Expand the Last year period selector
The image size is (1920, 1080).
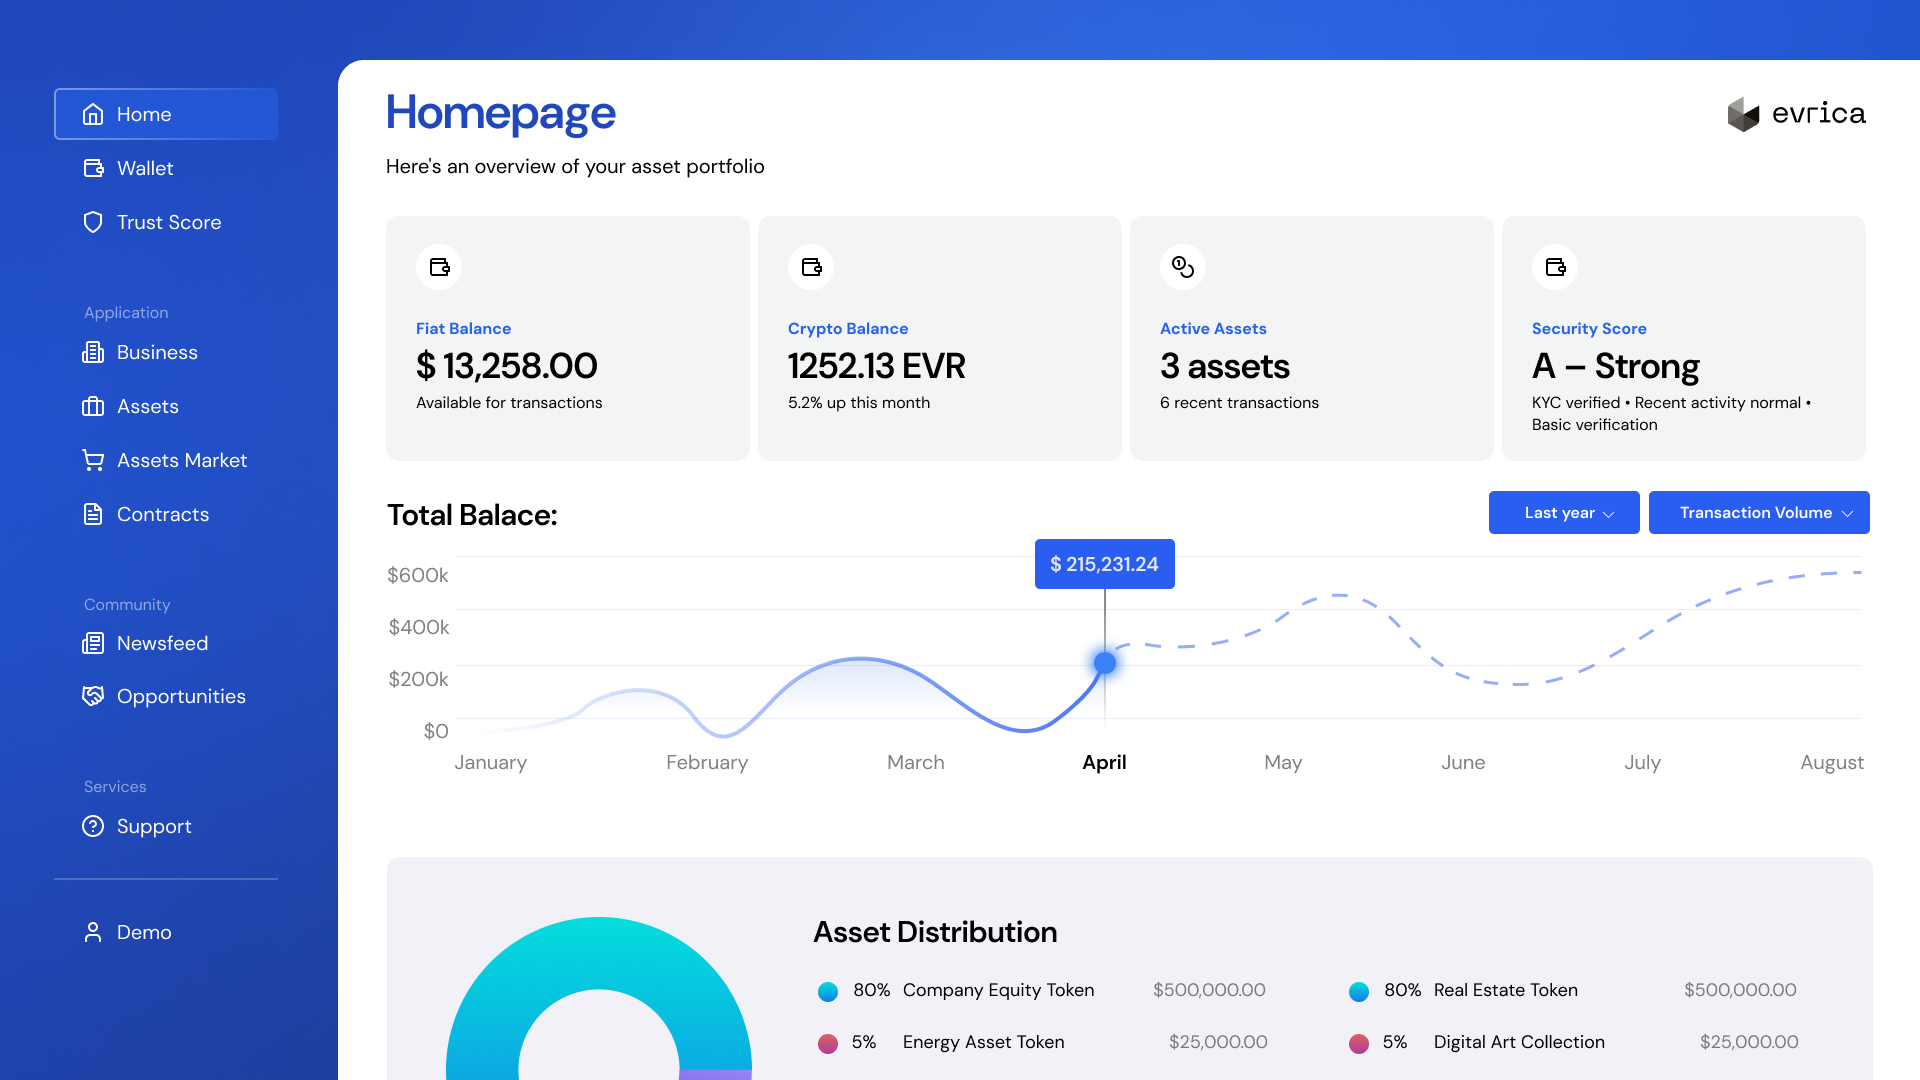tap(1563, 512)
